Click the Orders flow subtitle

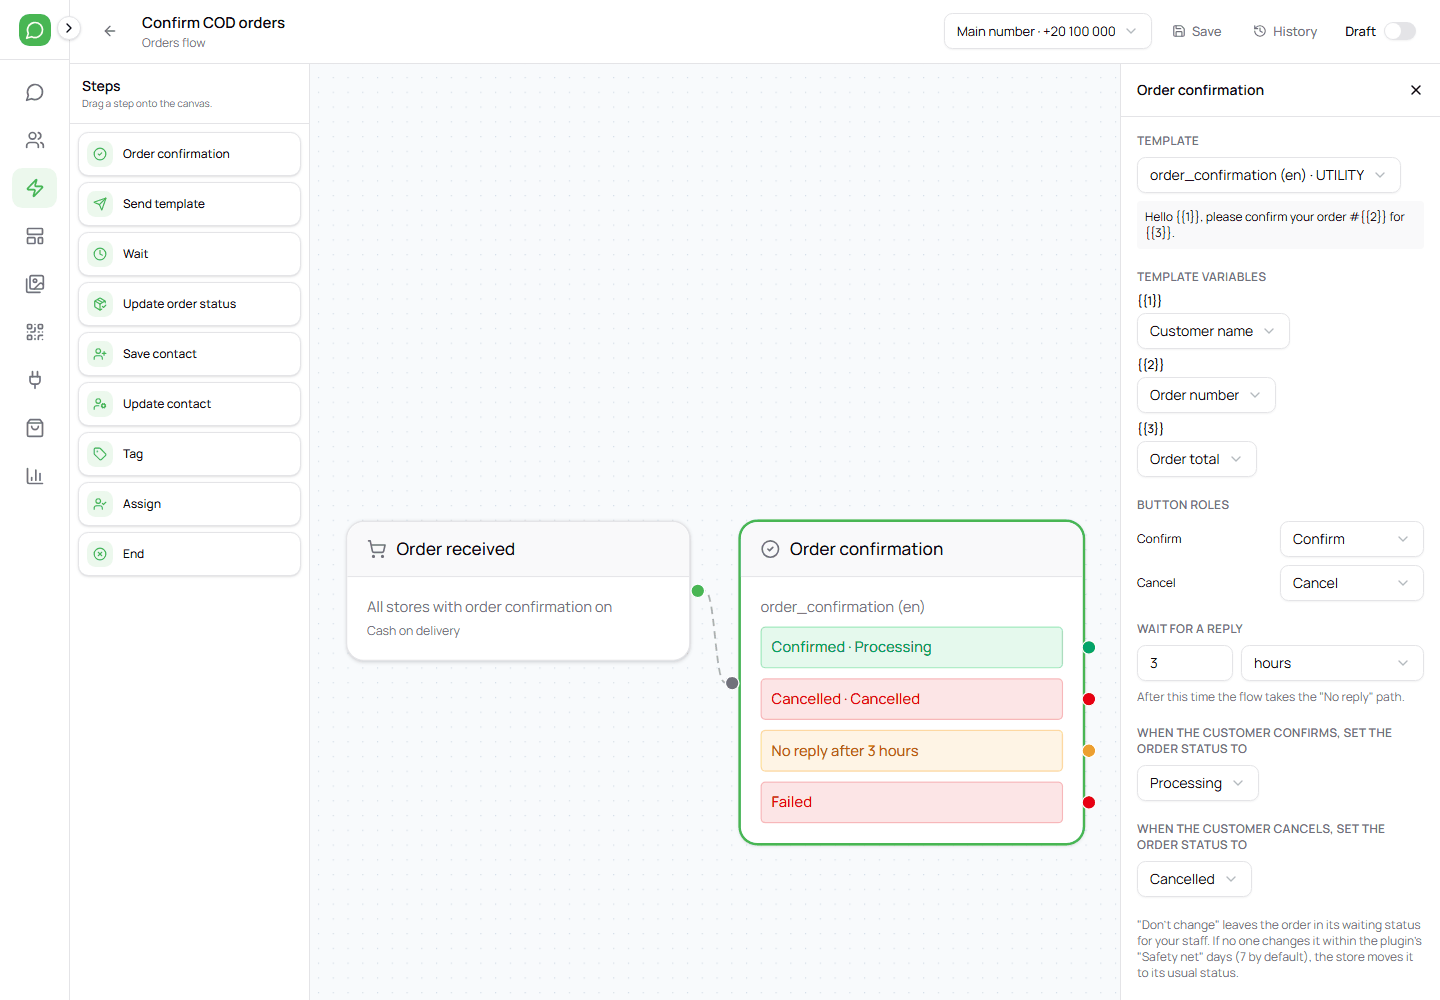click(x=173, y=43)
